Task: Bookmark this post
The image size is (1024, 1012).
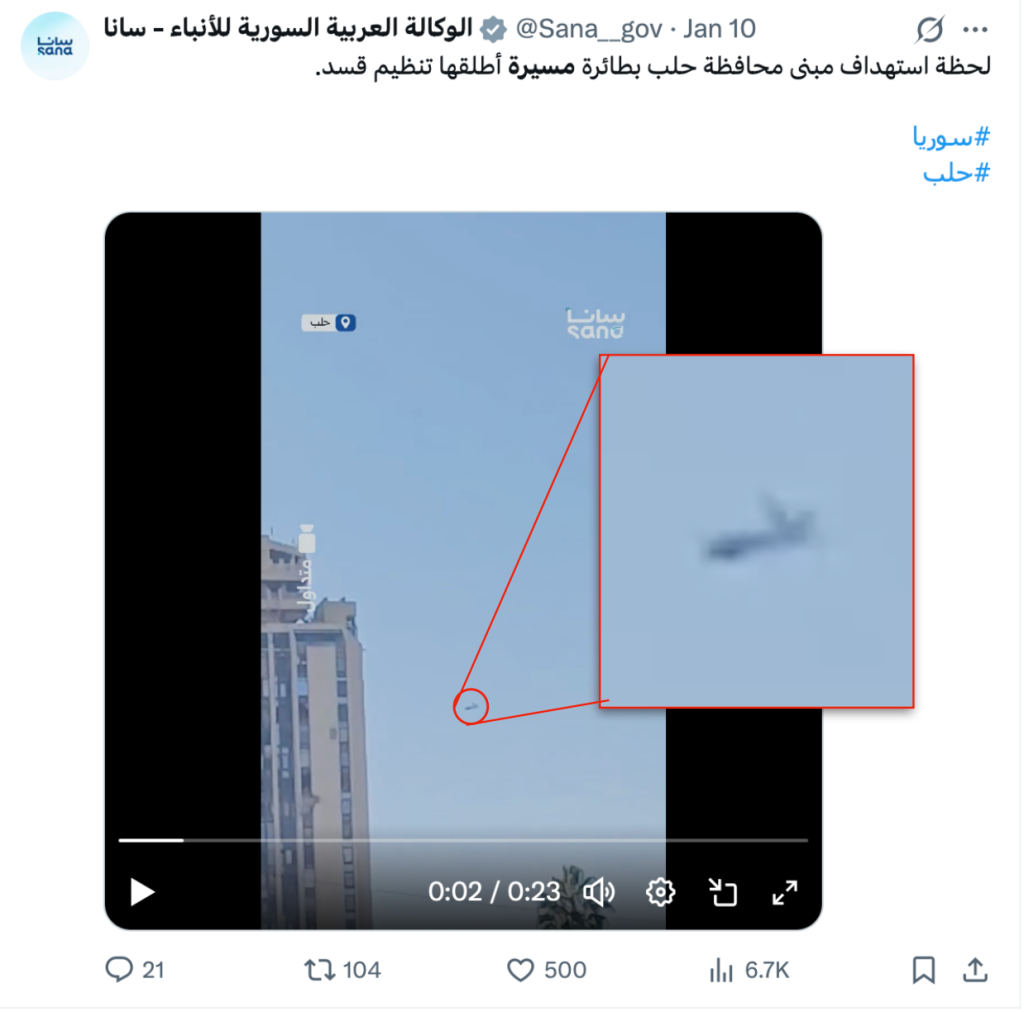Action: [925, 972]
